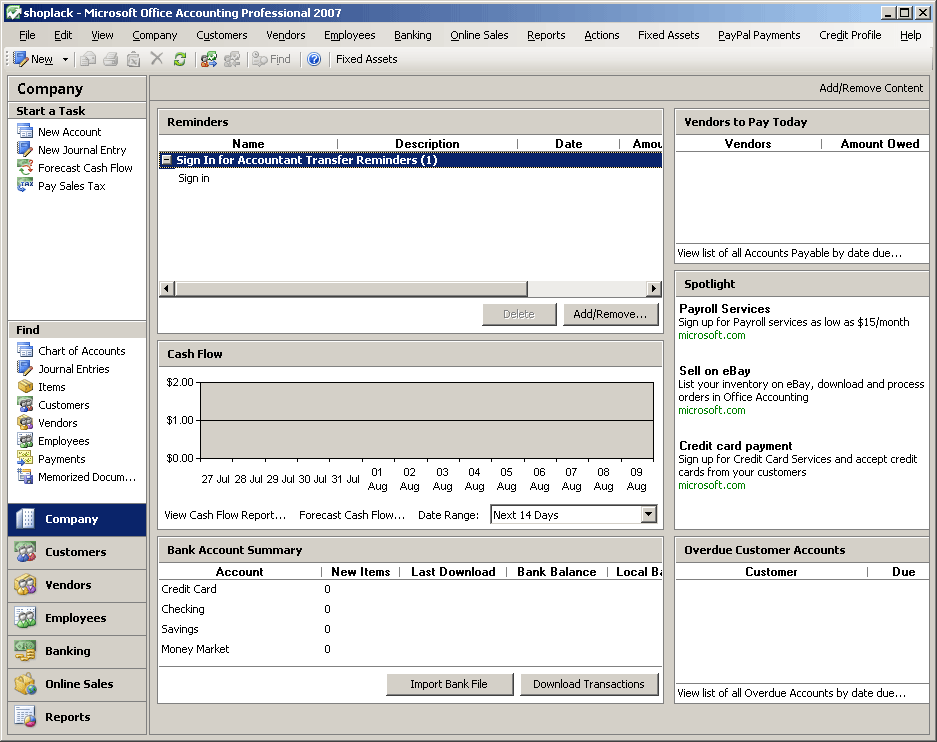Click the Send to Accountant toolbar icon

pyautogui.click(x=209, y=59)
